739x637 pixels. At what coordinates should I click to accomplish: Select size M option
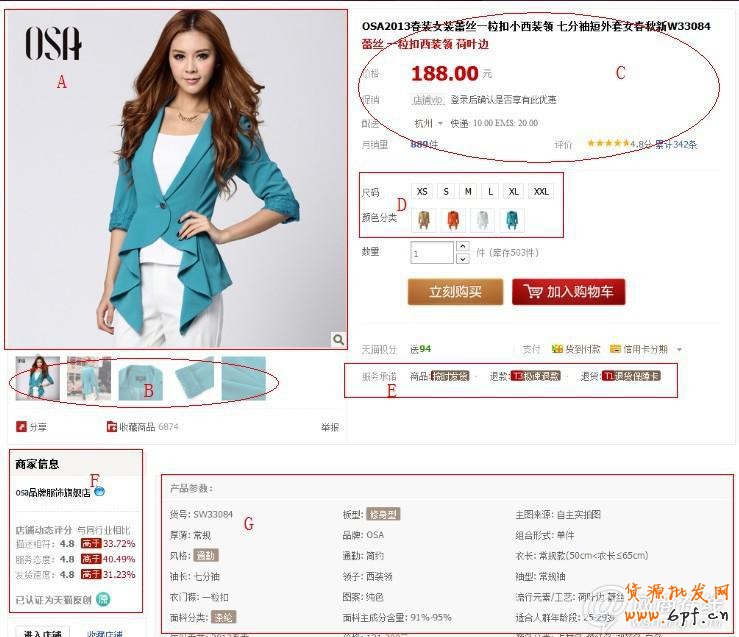468,191
